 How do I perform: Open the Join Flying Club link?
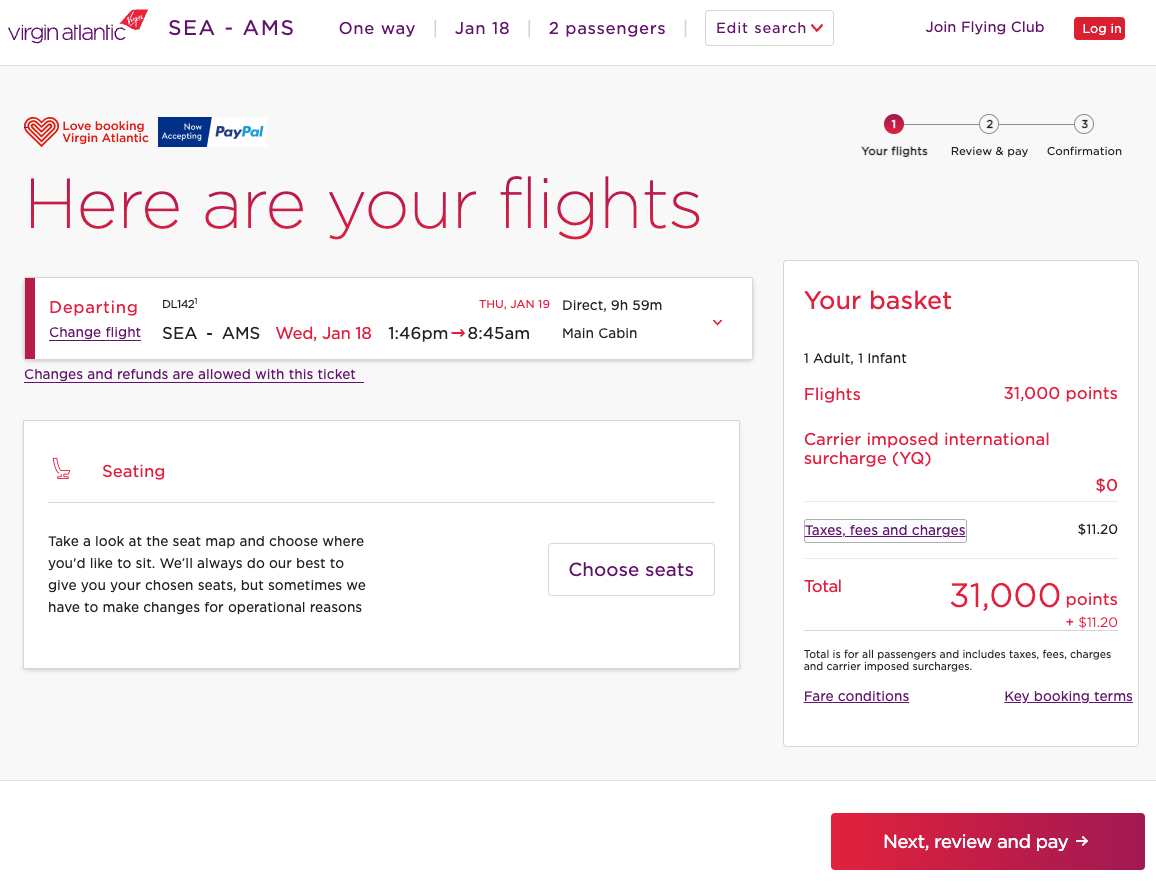[x=984, y=28]
